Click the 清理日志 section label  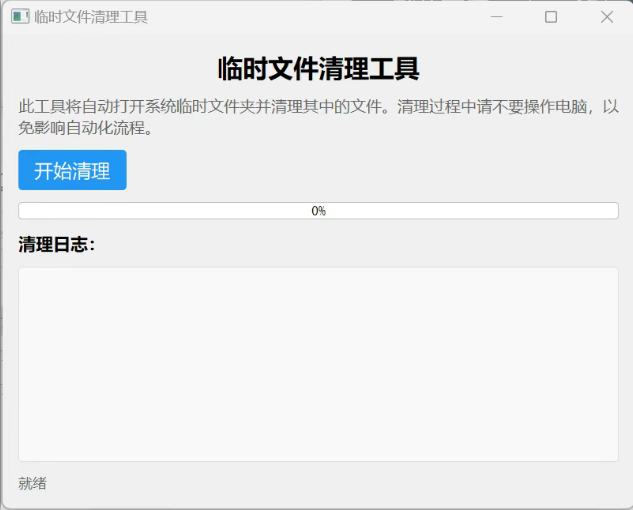pyautogui.click(x=57, y=245)
